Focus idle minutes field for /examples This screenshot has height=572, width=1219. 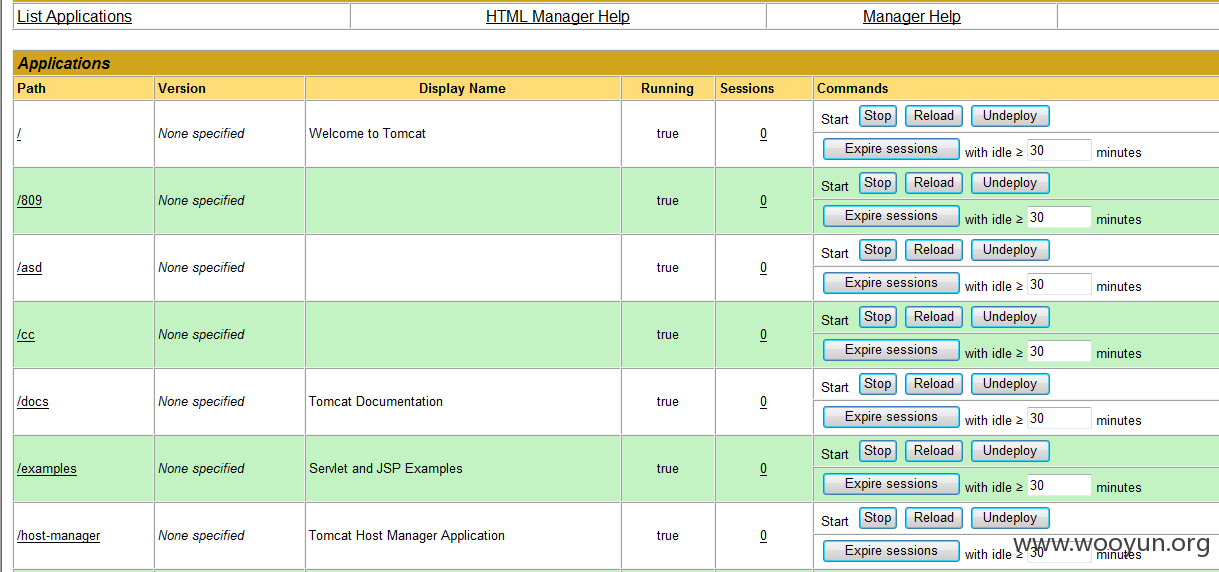point(1059,486)
